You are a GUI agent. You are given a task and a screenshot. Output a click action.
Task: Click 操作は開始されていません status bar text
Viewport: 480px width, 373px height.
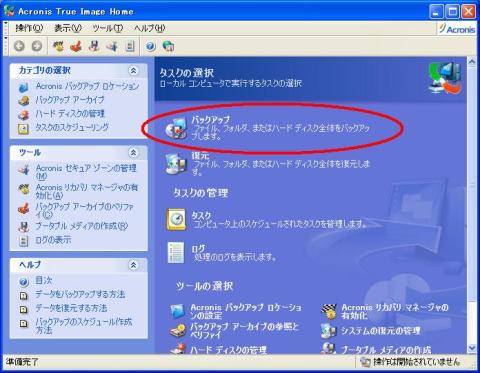click(416, 361)
